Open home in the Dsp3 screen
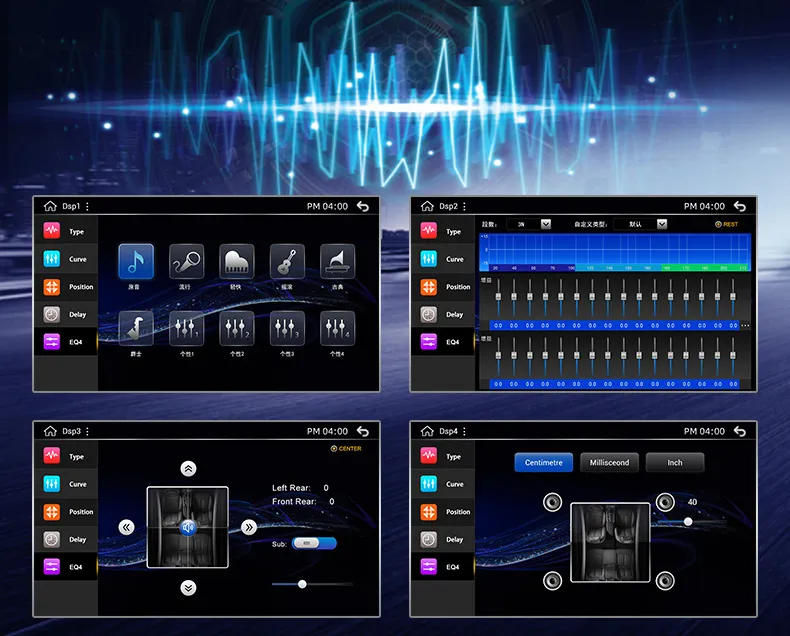This screenshot has height=636, width=790. point(50,431)
